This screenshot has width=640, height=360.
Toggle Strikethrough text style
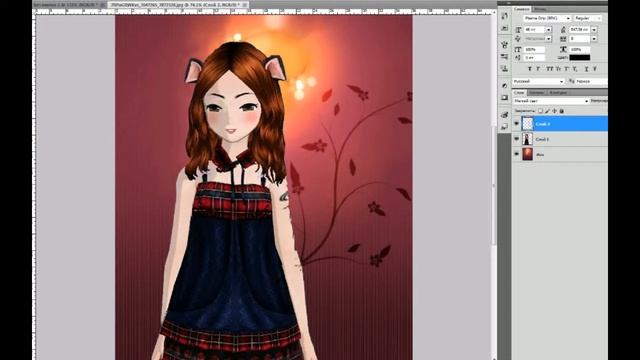coord(595,69)
